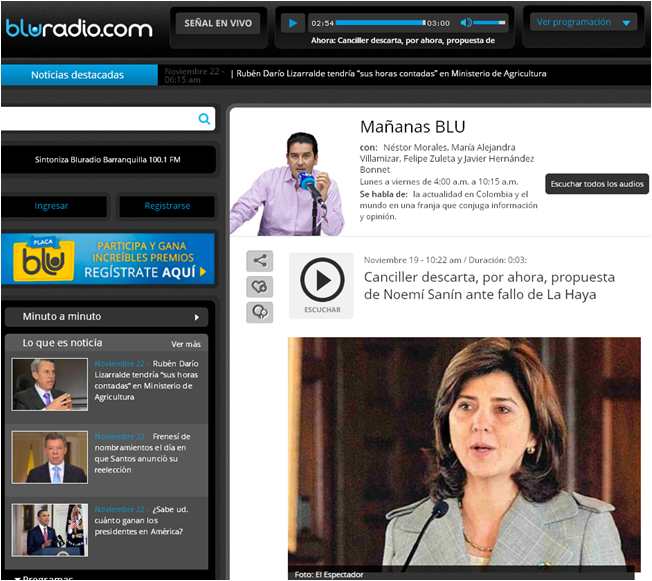Viewport: 652px width, 581px height.
Task: Click the share icon beside the audio
Action: click(x=259, y=261)
